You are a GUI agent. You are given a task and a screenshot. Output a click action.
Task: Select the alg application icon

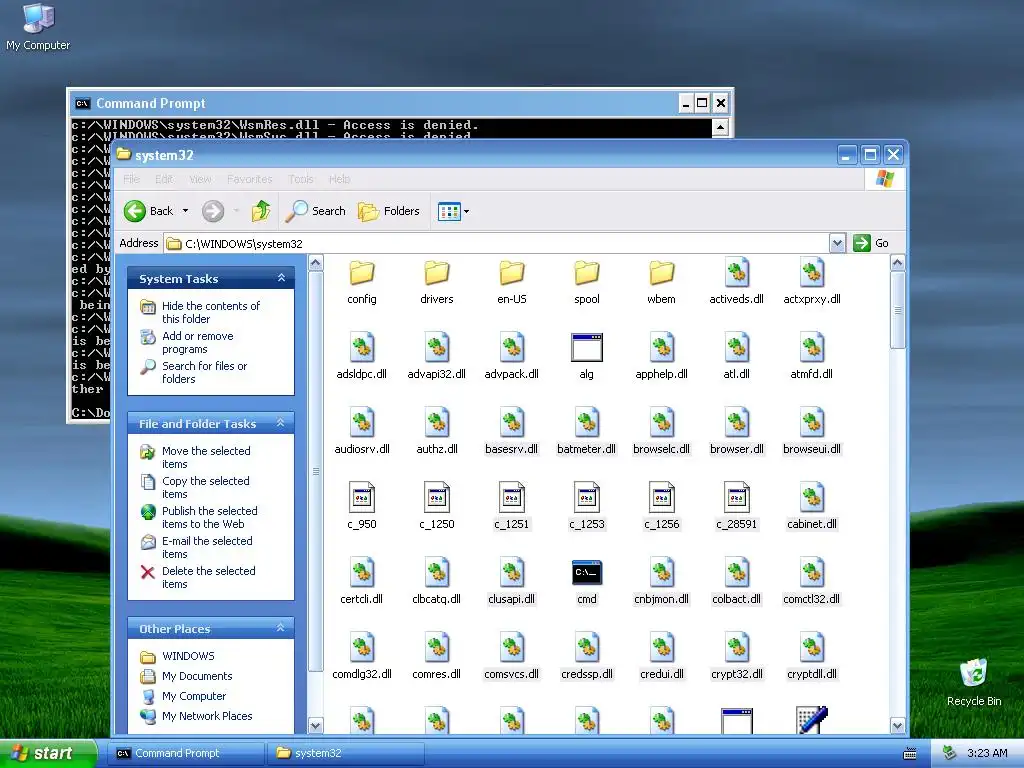tap(586, 347)
